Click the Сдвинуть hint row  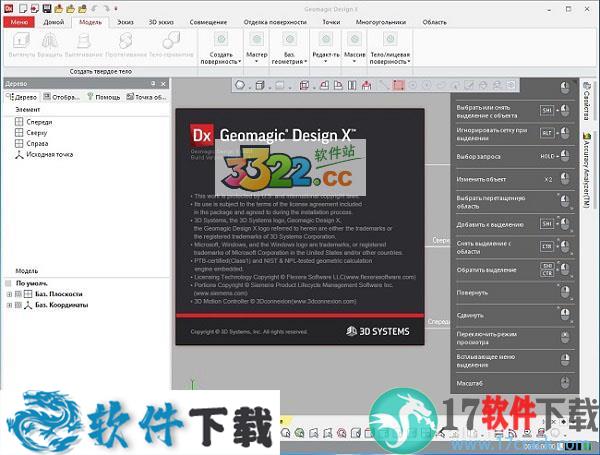click(x=515, y=315)
